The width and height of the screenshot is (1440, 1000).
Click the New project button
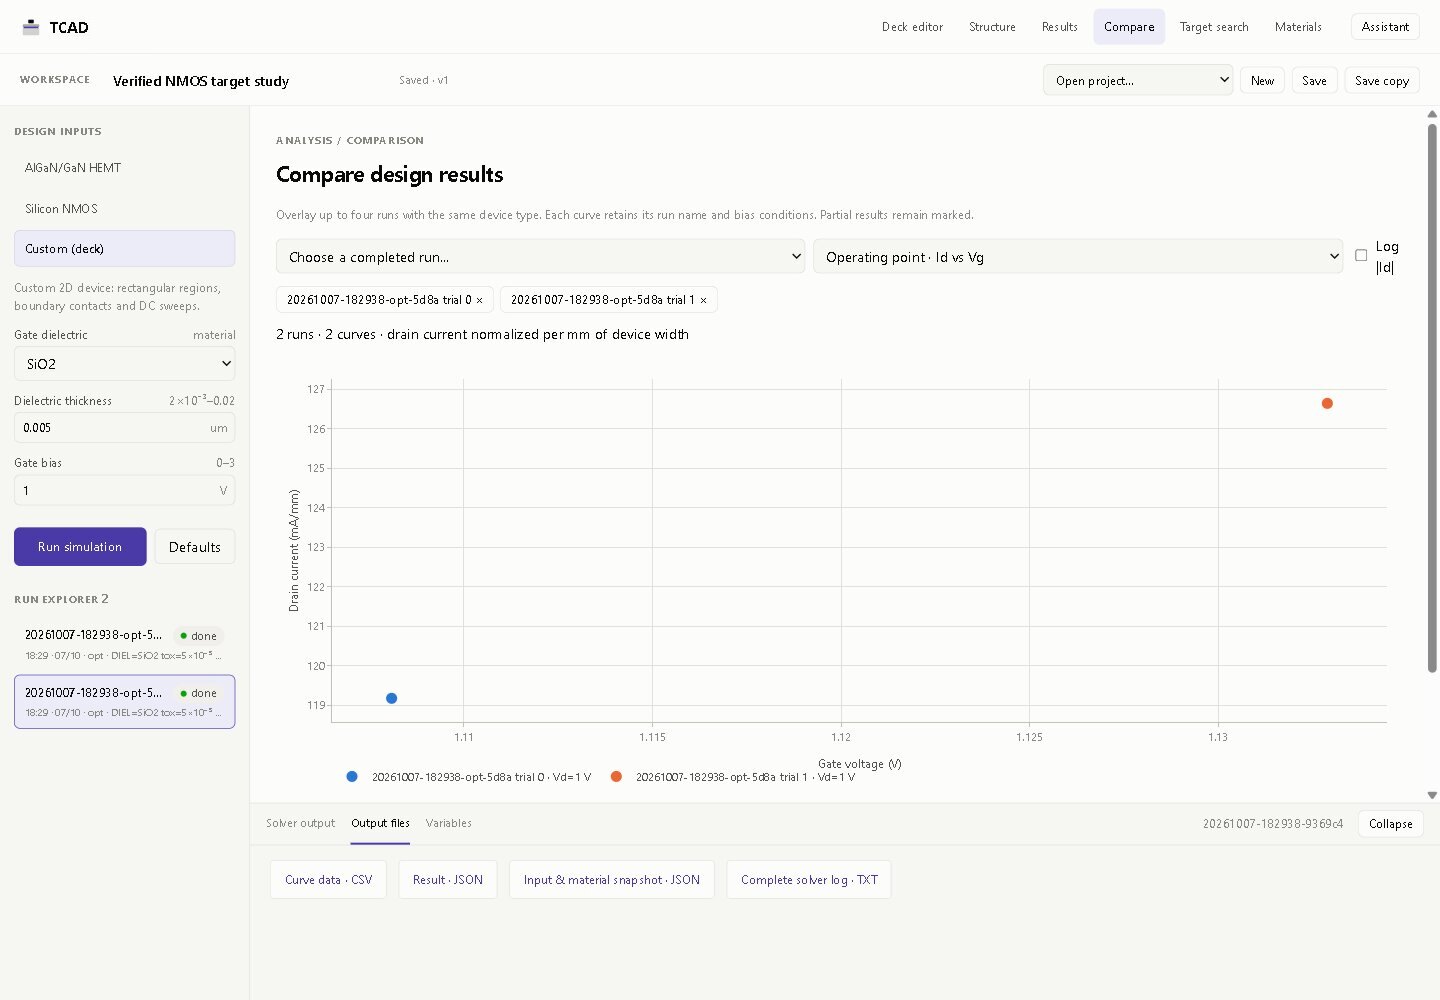[x=1262, y=80]
